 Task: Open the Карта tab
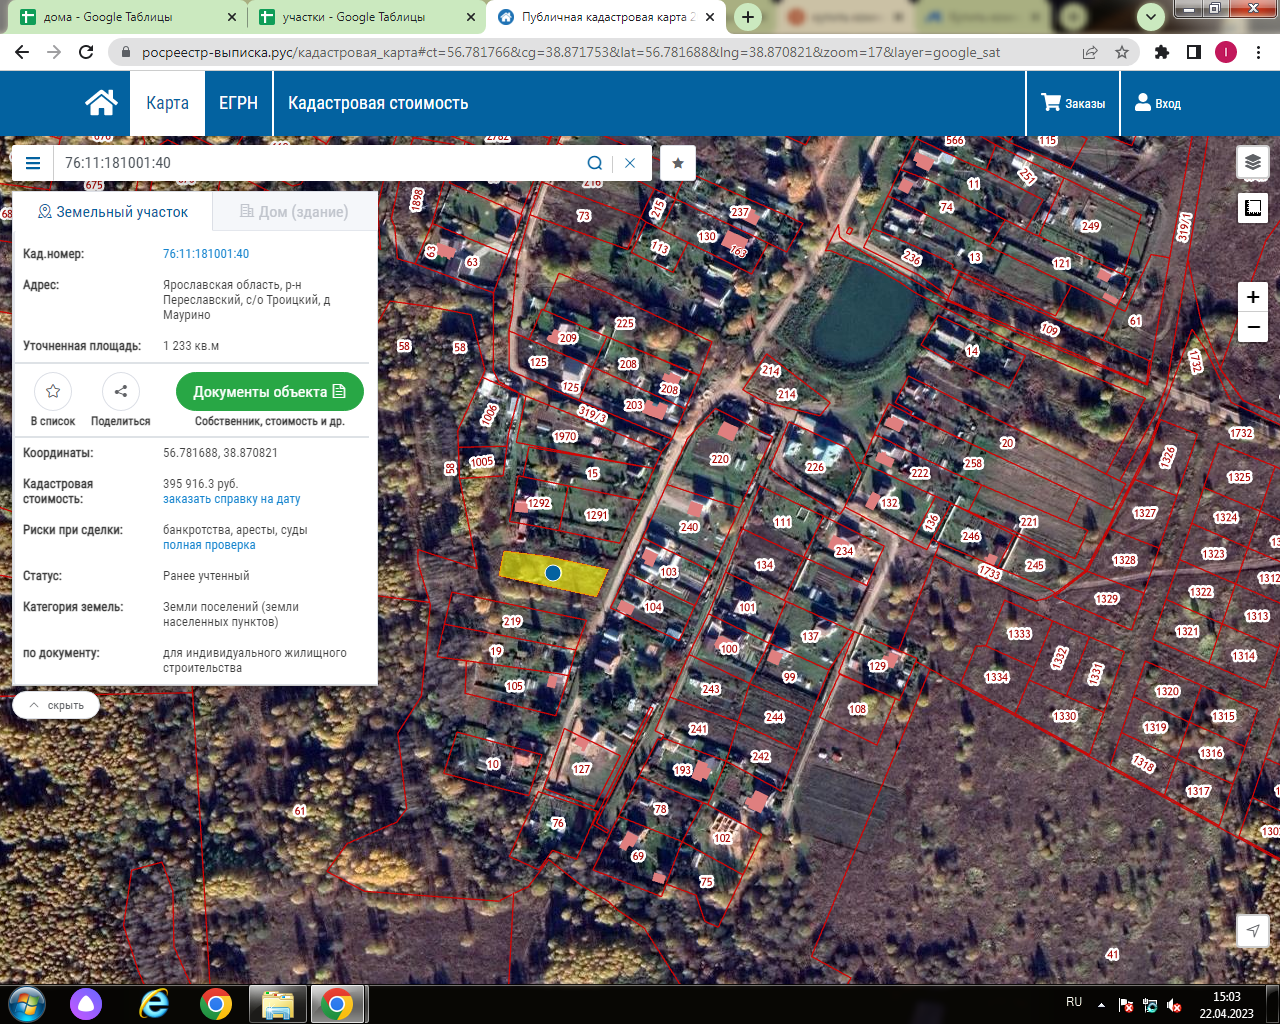point(167,103)
